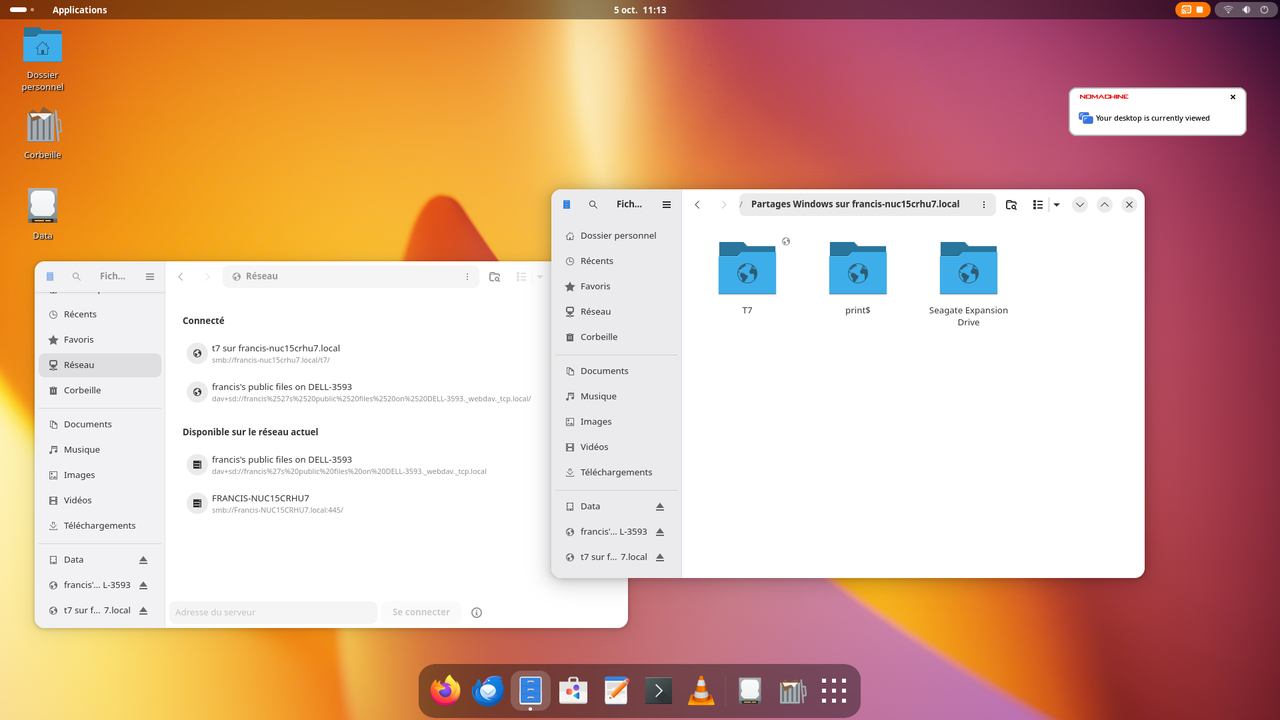
Task: Eject Data drive in Partages Windows sidebar
Action: point(660,506)
